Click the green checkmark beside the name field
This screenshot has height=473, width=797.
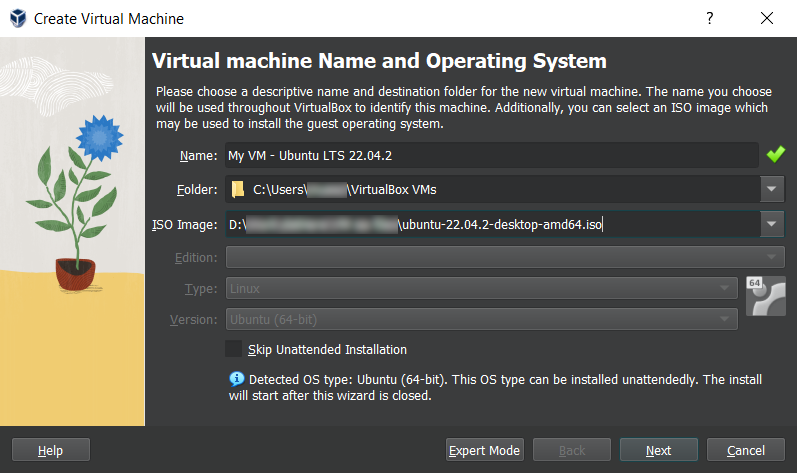(x=775, y=155)
